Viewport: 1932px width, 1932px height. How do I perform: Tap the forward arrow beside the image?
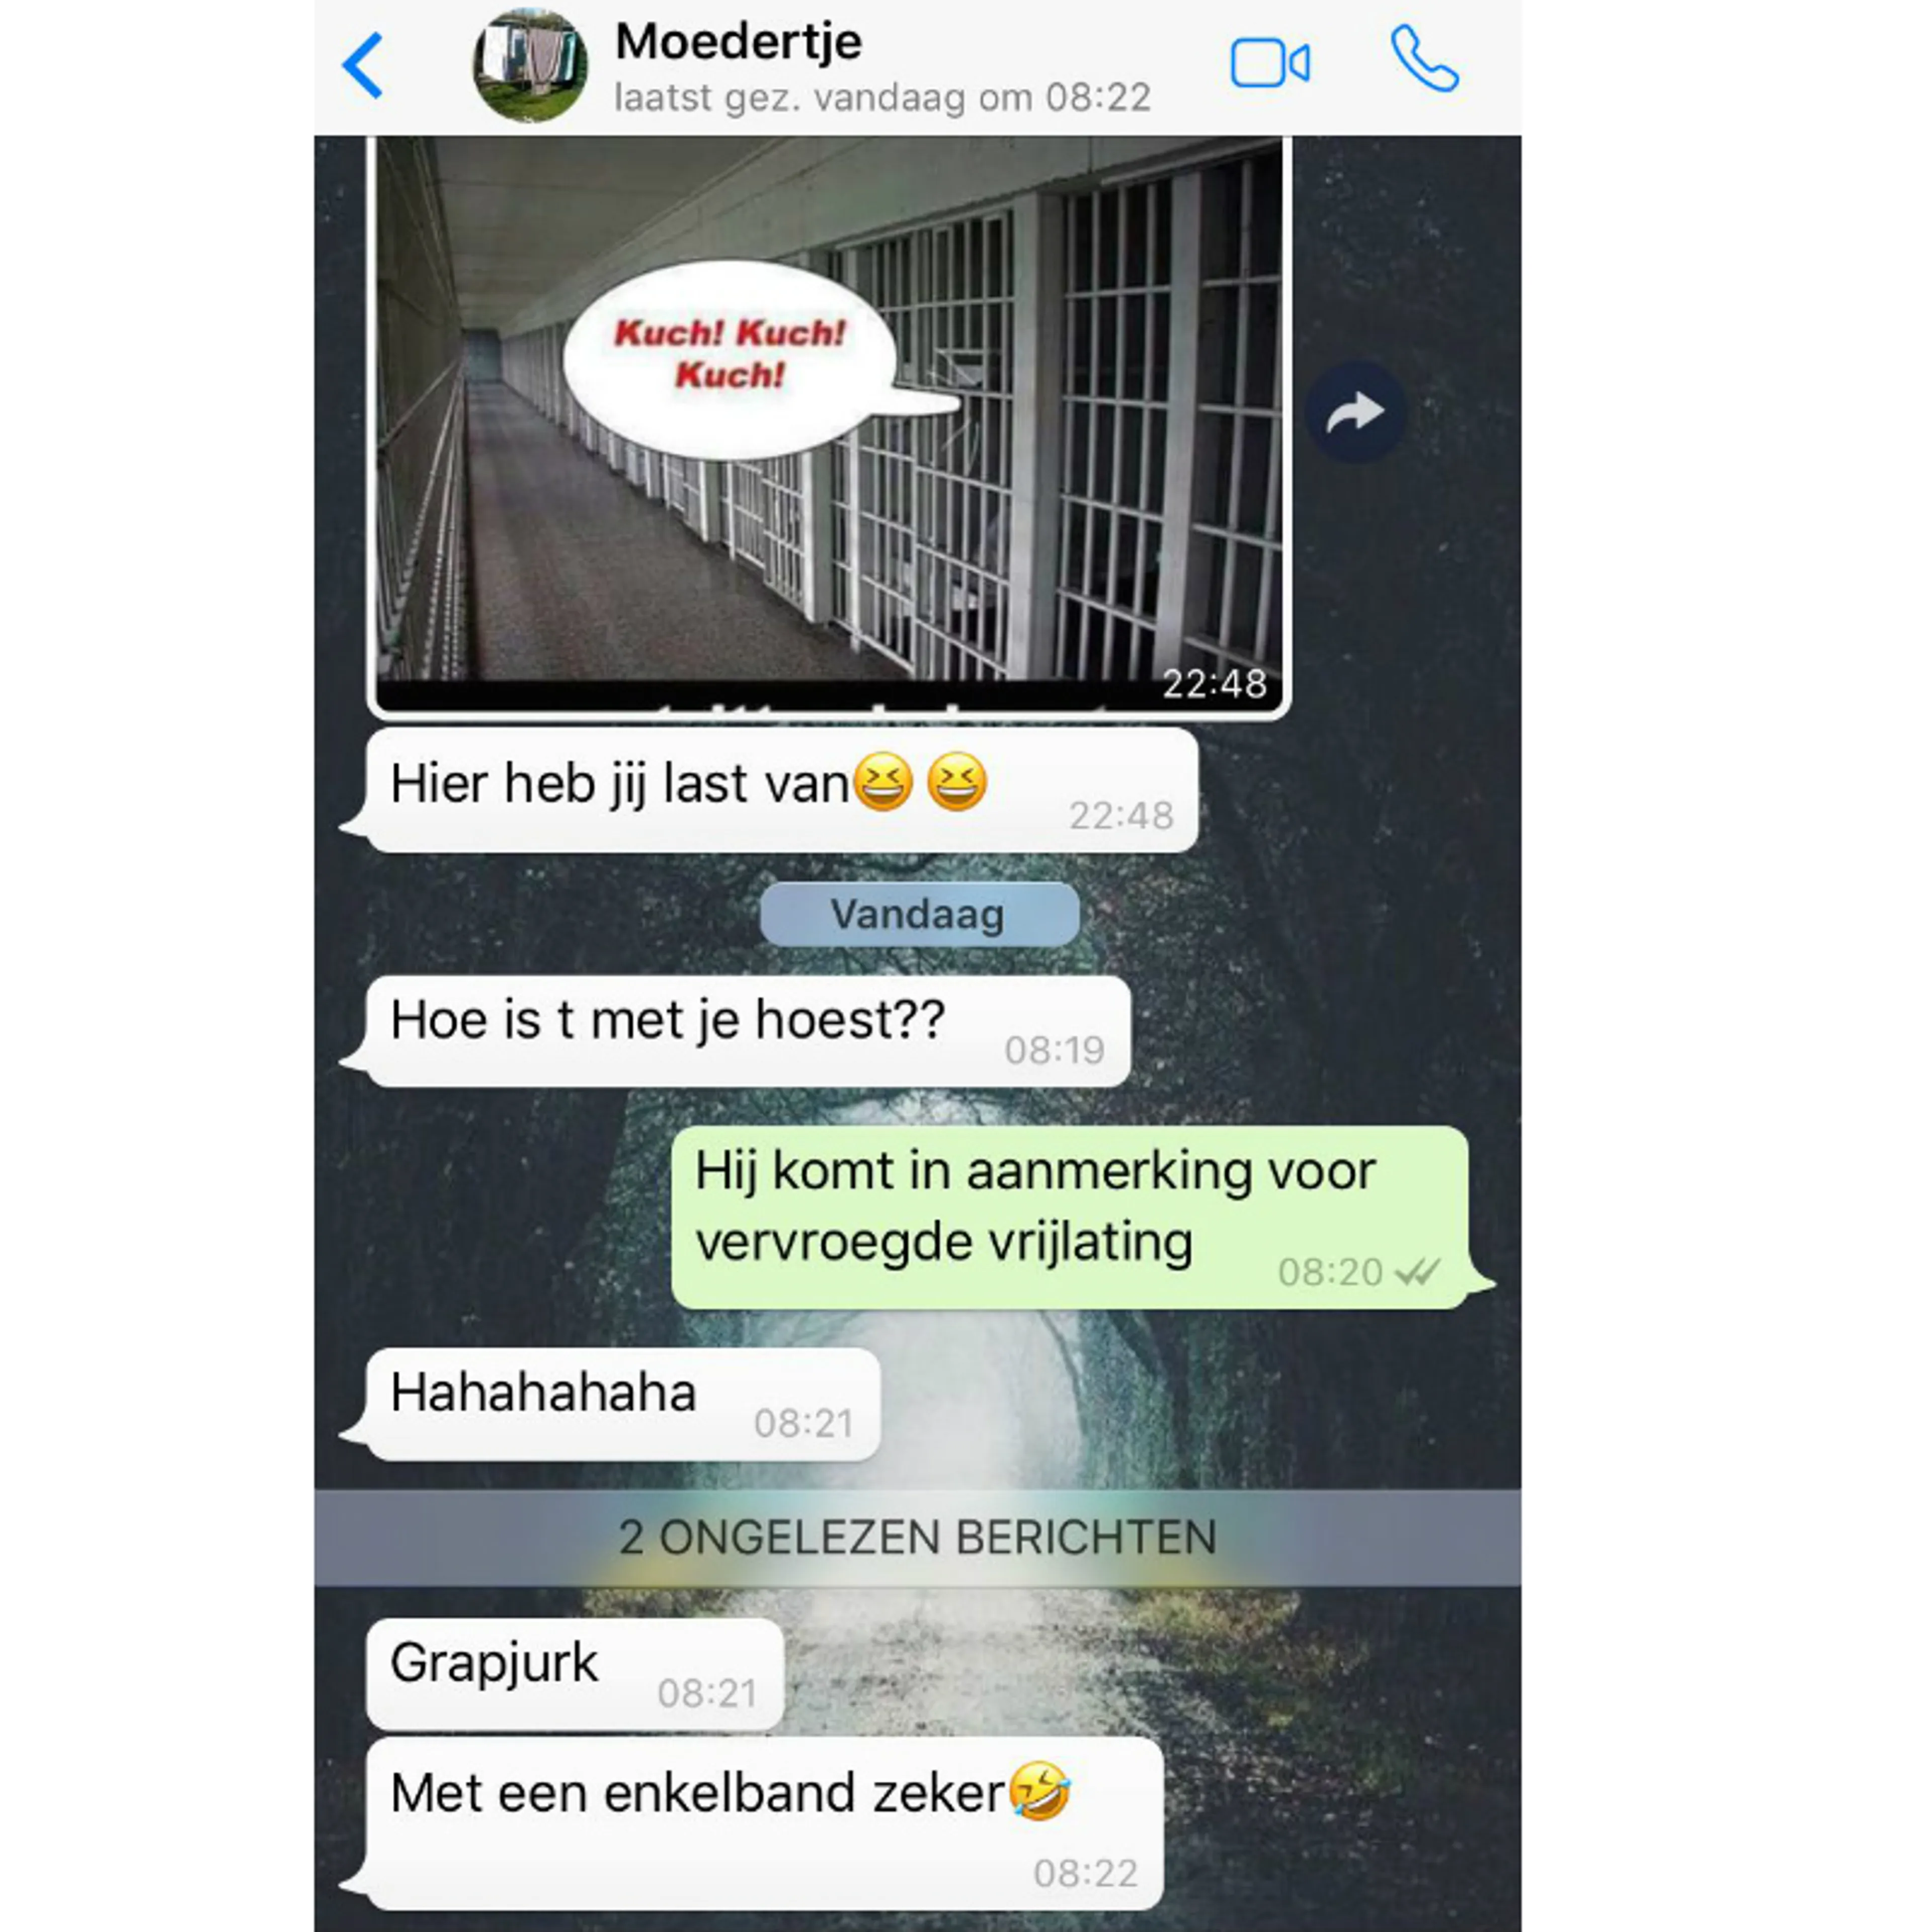tap(1355, 412)
